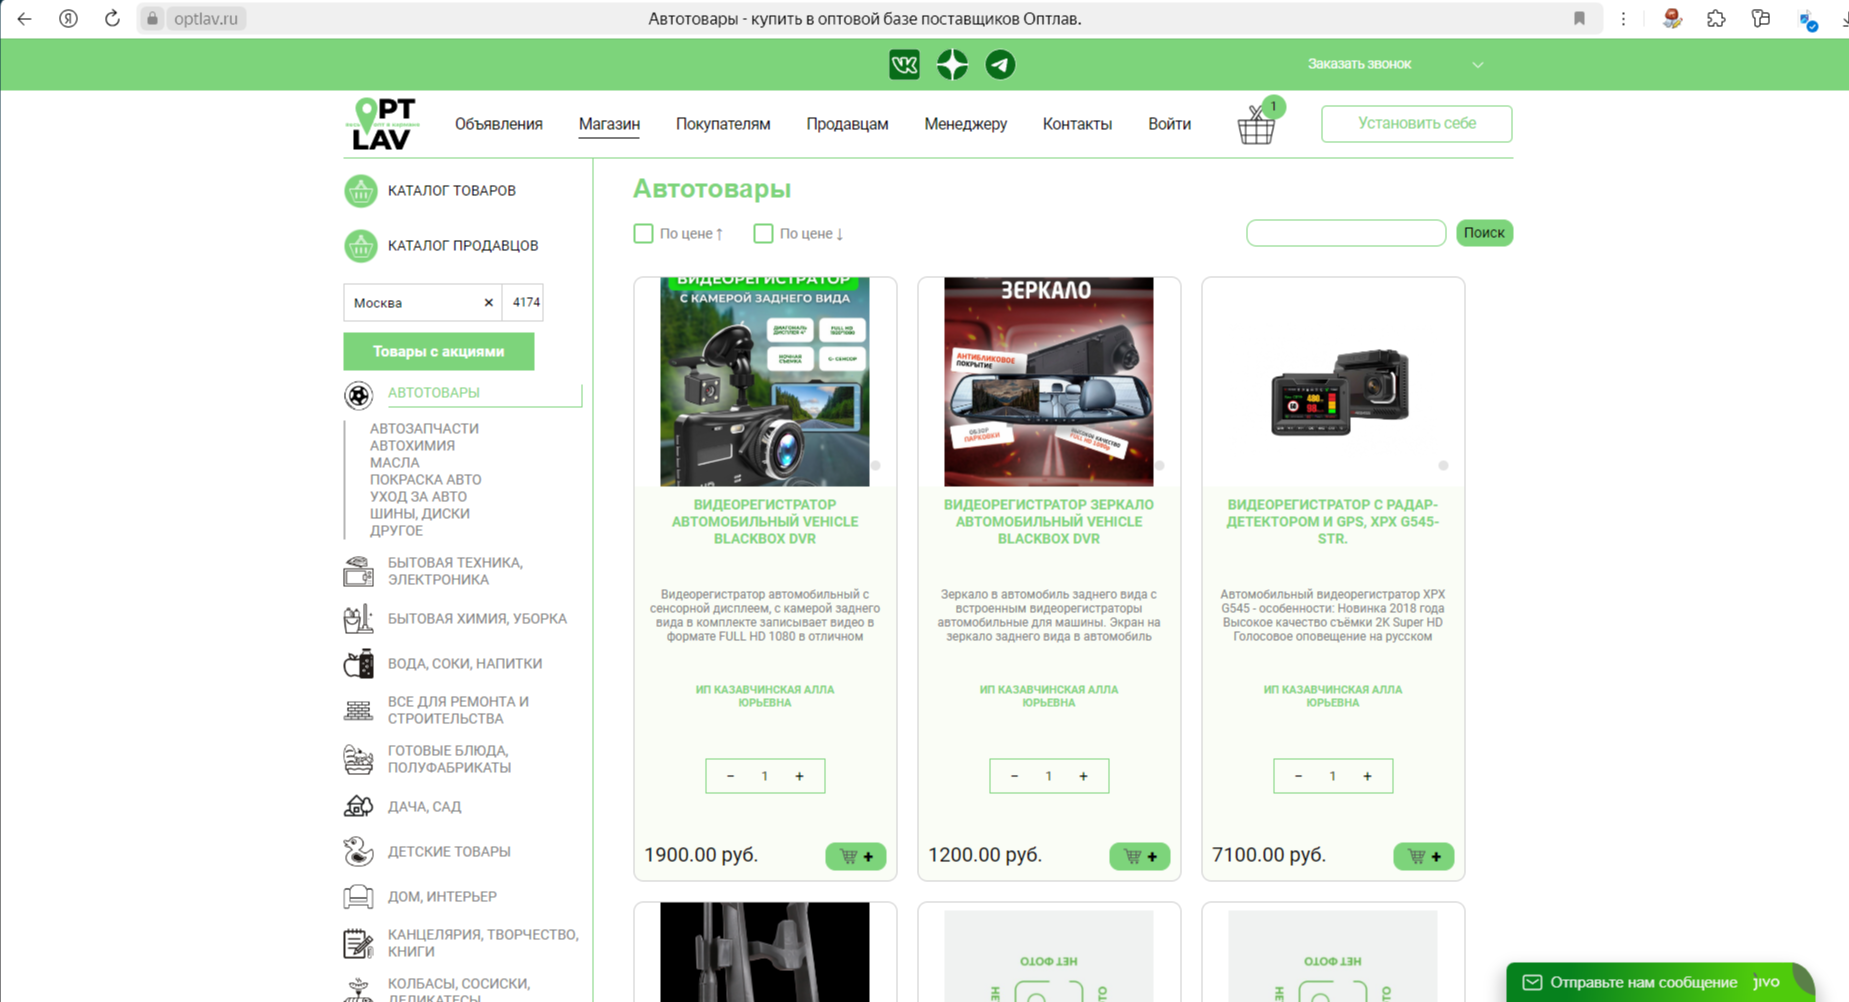Viewport: 1849px width, 1002px height.
Task: Click the Автотовары wheel icon
Action: [x=358, y=395]
